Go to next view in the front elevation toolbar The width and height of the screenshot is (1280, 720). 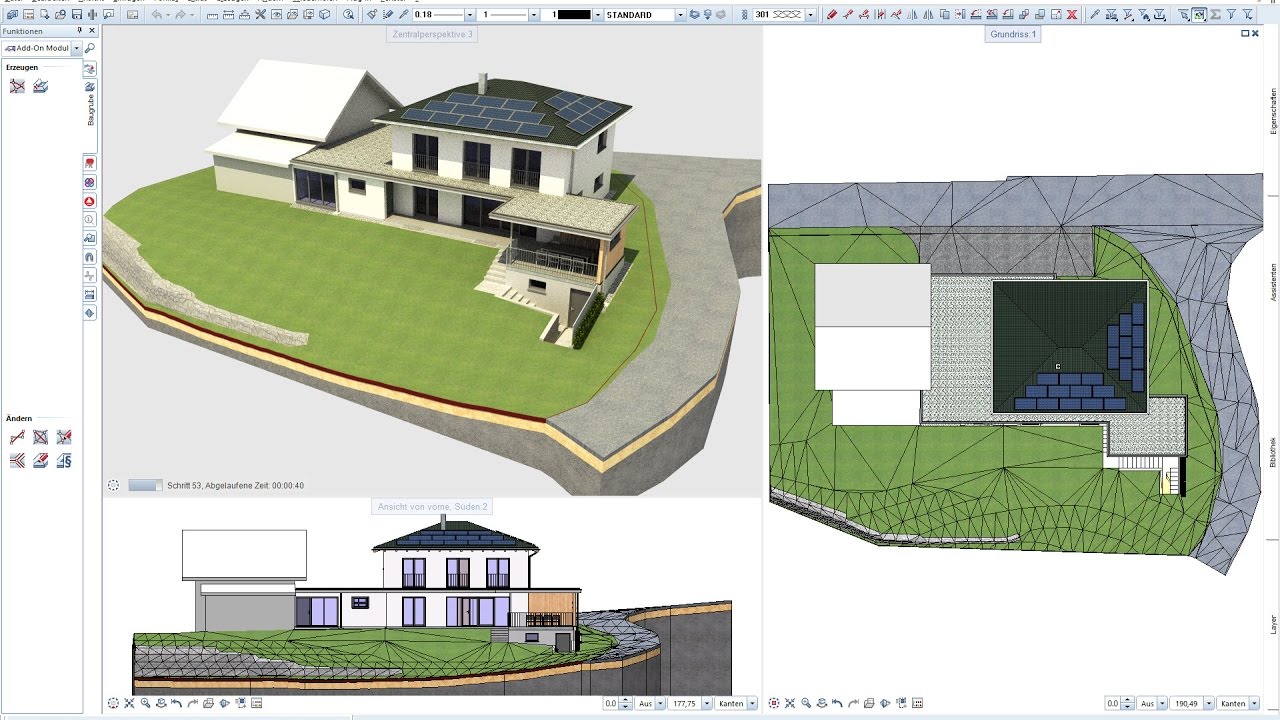point(193,703)
